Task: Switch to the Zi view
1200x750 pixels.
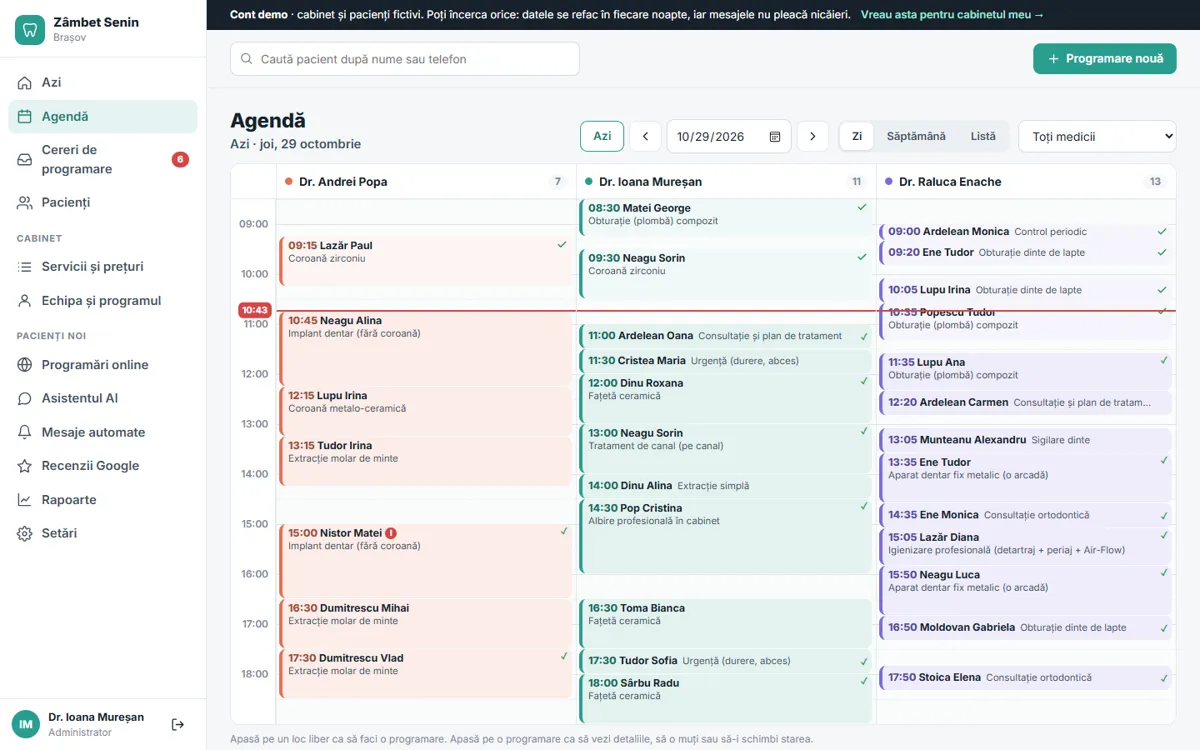Action: pos(857,136)
